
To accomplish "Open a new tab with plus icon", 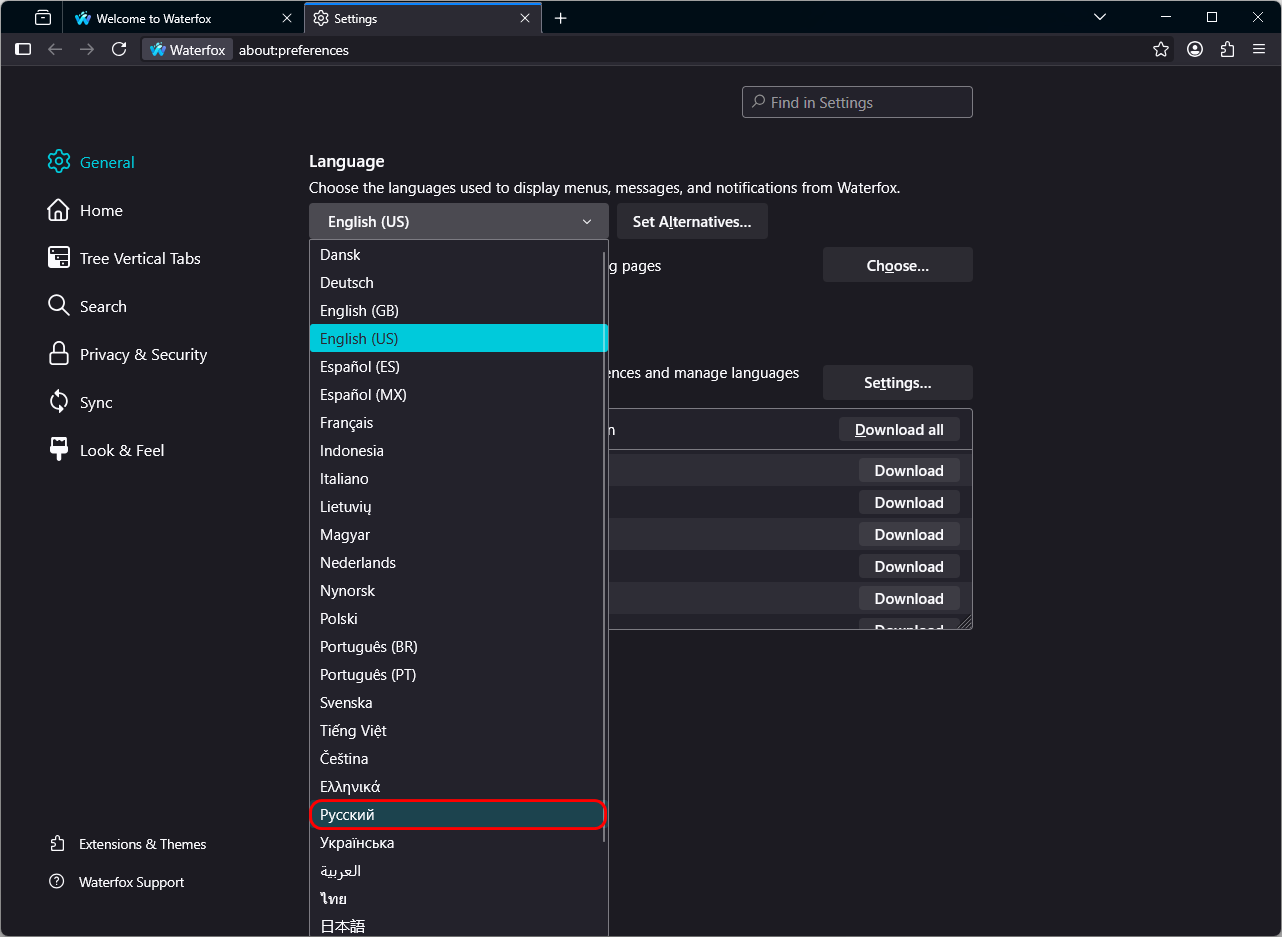I will [x=560, y=18].
